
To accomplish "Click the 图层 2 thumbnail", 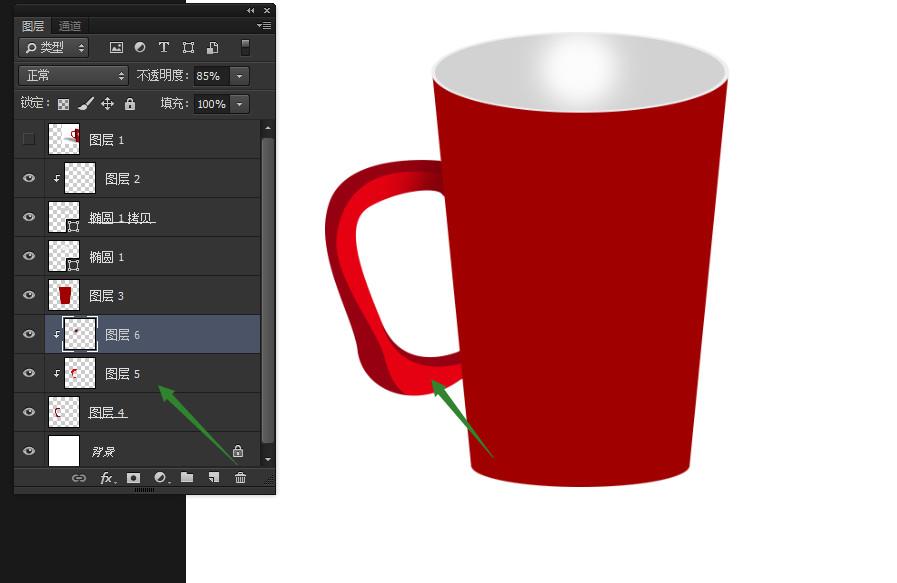I will tap(80, 178).
